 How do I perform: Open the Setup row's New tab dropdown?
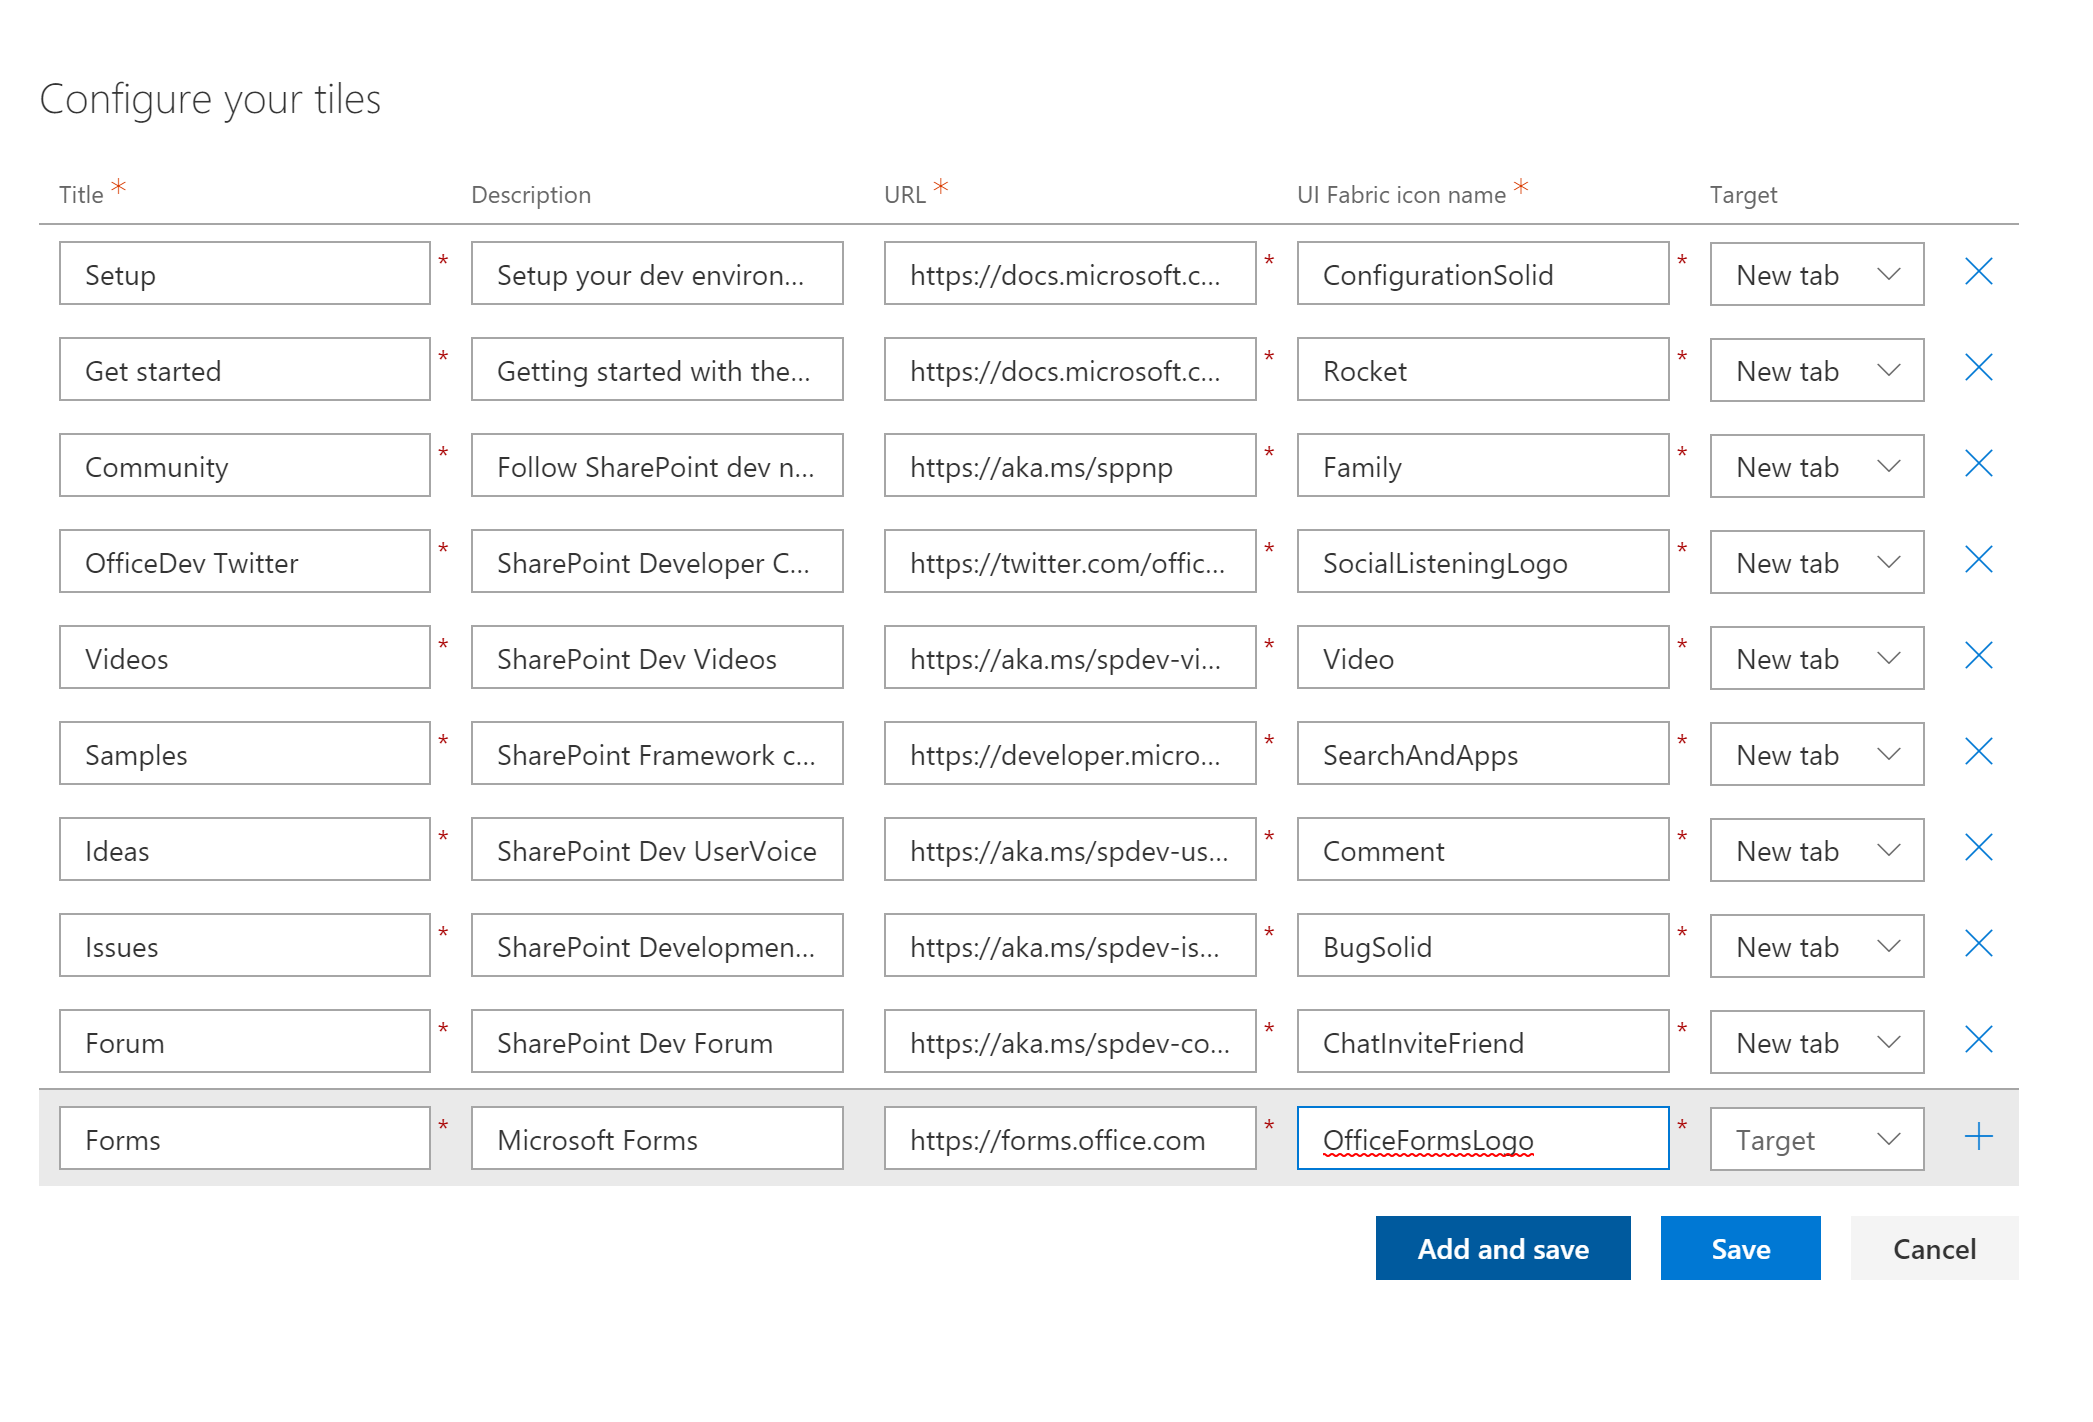pyautogui.click(x=1816, y=273)
